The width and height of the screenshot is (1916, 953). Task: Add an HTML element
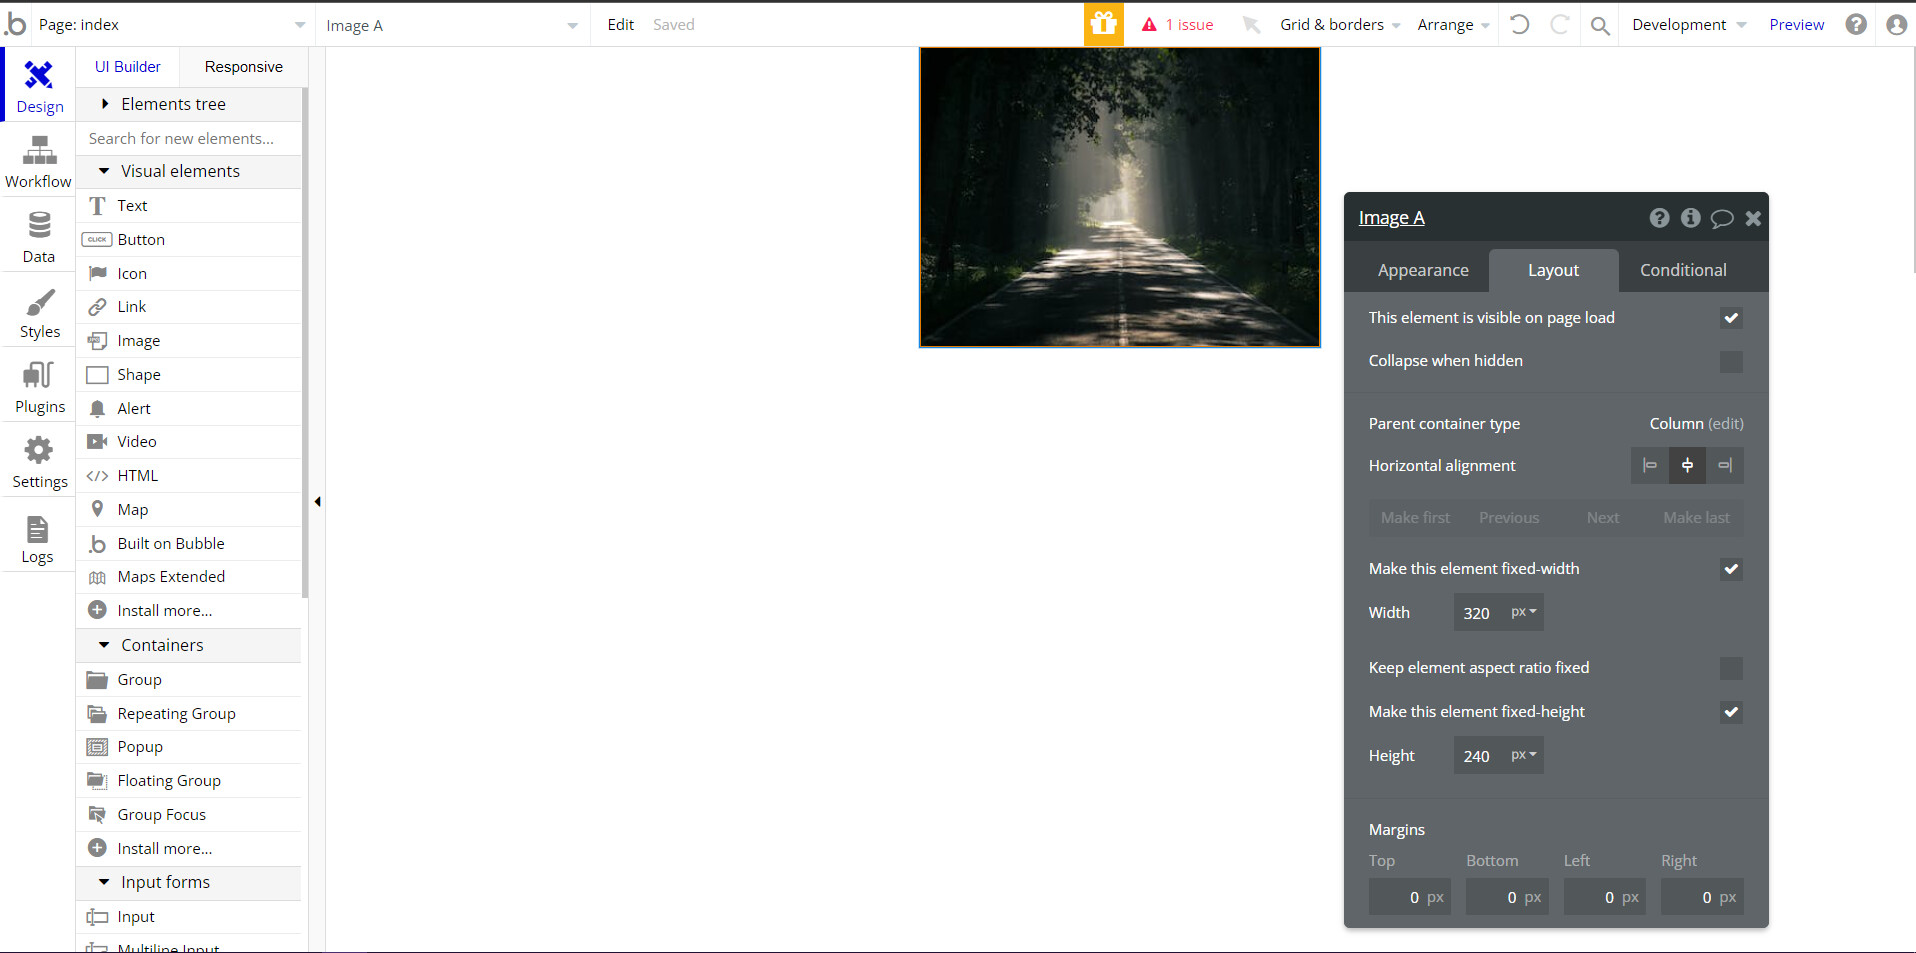point(189,475)
